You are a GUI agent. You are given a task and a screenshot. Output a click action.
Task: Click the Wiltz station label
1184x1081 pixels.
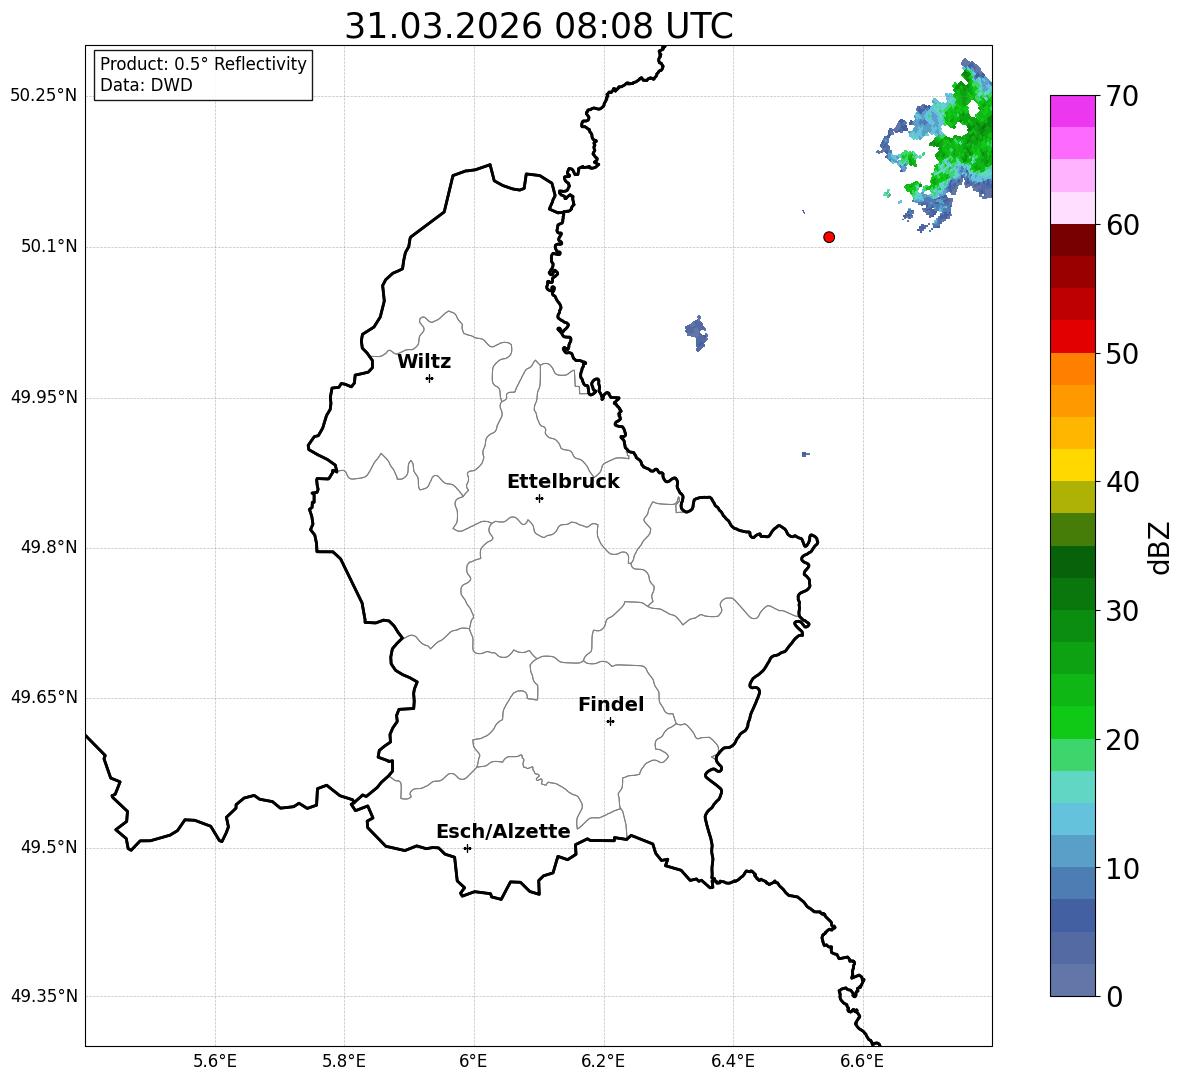[424, 362]
